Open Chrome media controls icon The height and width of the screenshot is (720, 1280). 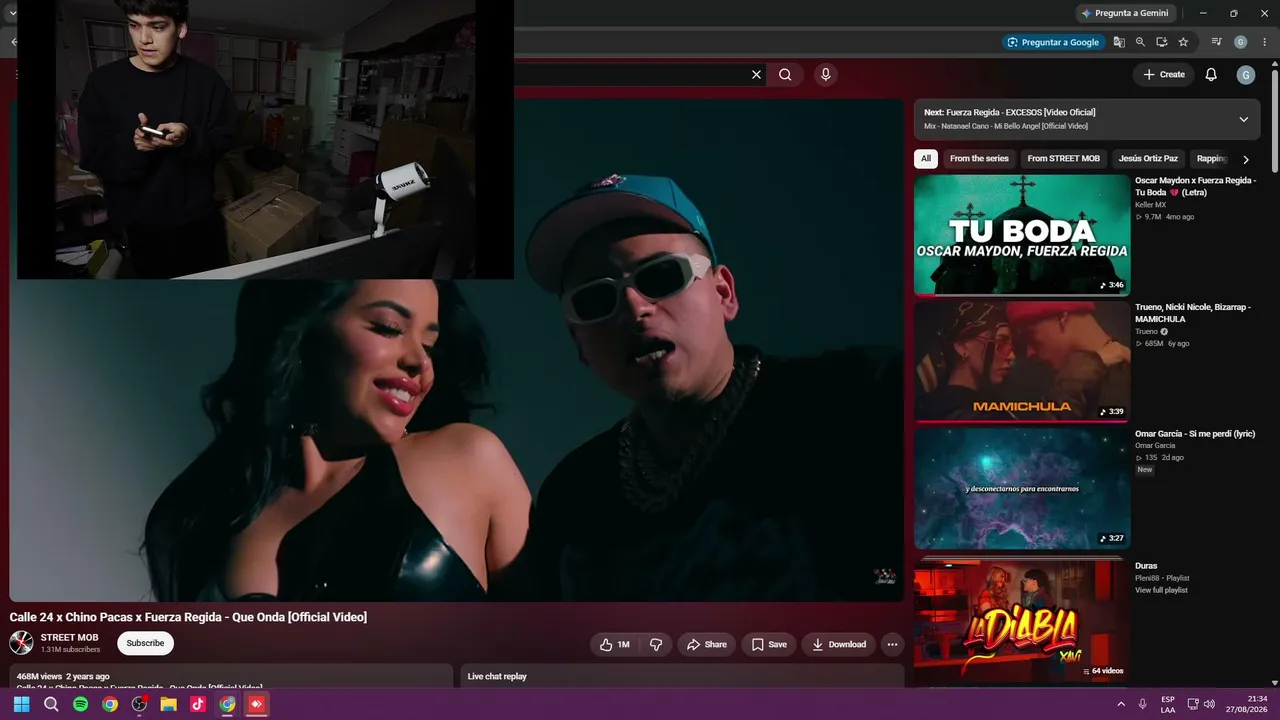[1216, 42]
